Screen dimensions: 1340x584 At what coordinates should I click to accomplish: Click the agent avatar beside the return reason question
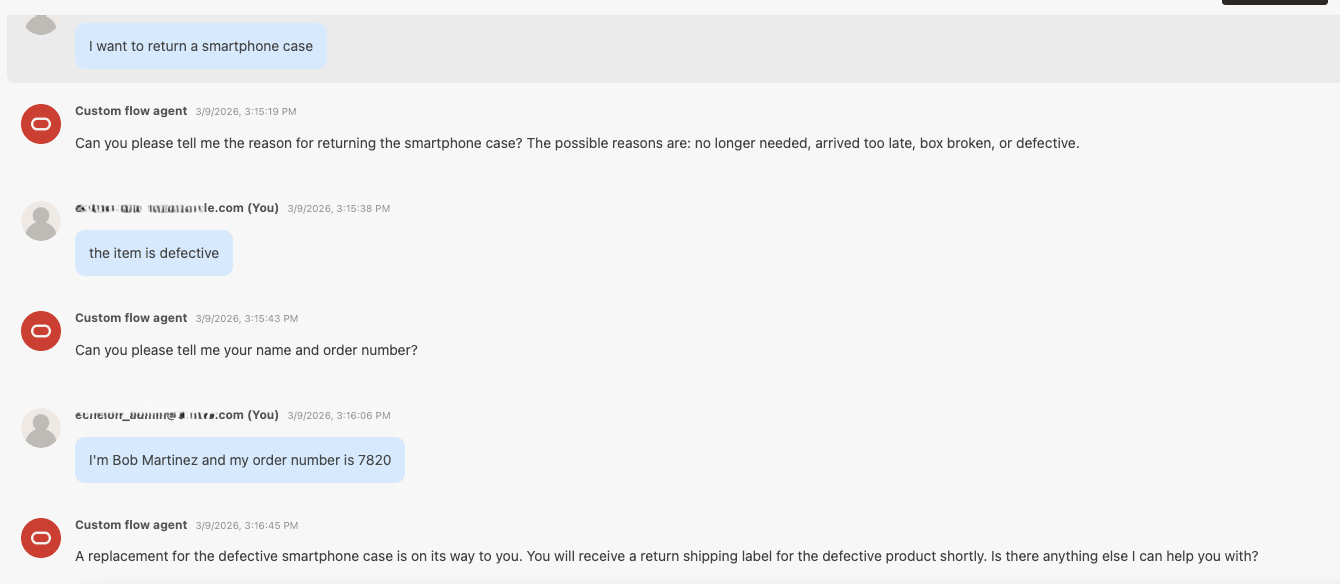point(40,124)
